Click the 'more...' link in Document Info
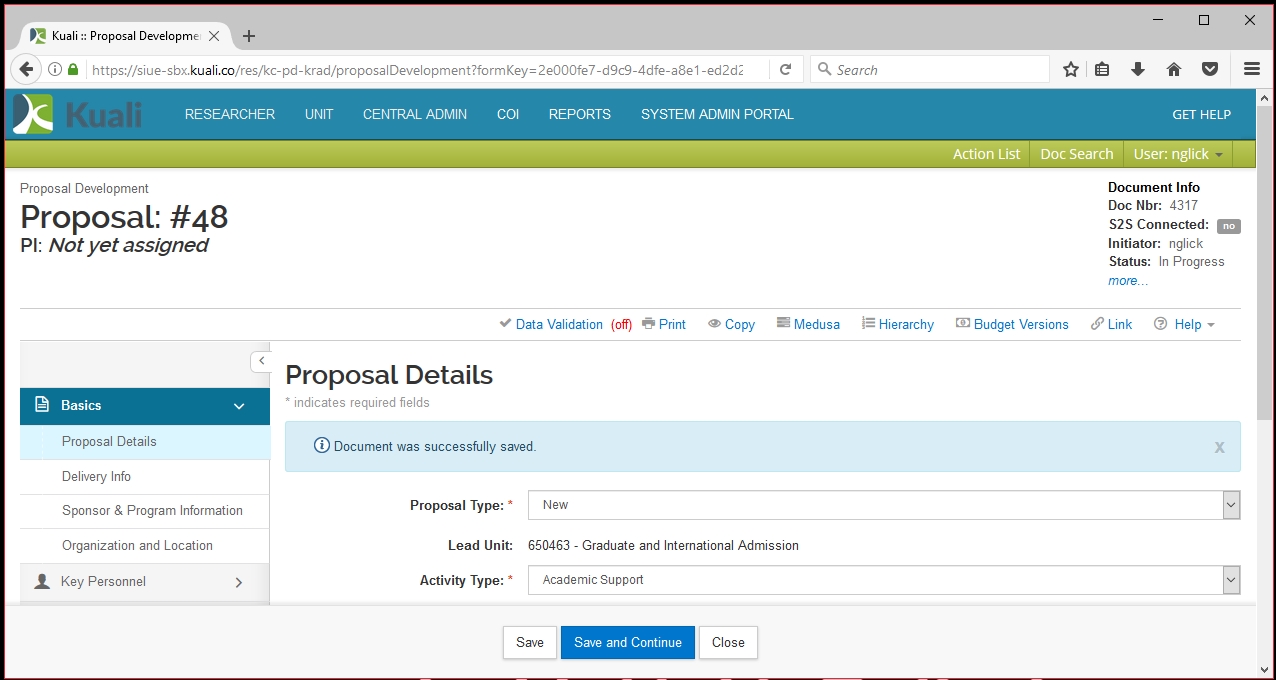The image size is (1276, 680). click(1128, 281)
